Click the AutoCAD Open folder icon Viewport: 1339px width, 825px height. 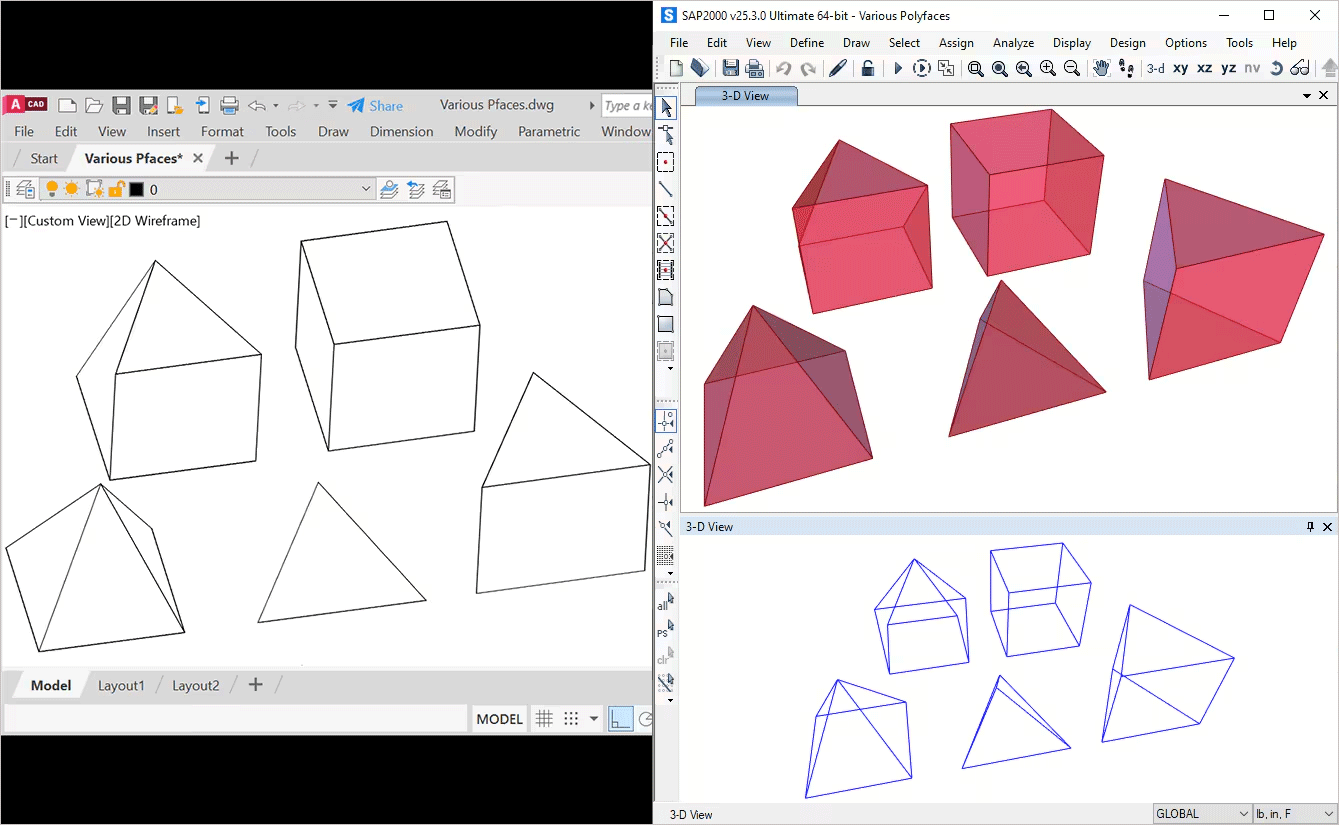pyautogui.click(x=94, y=105)
